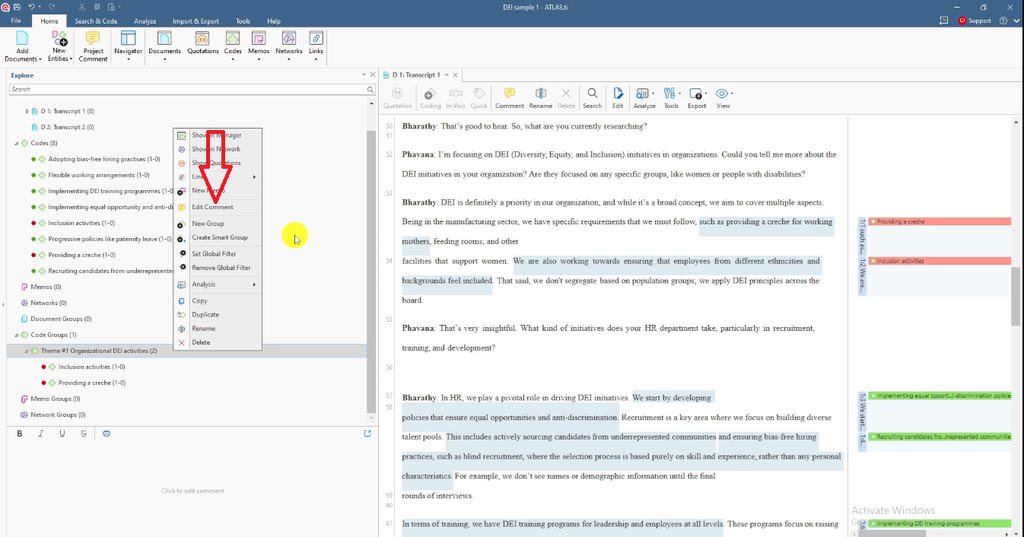The width and height of the screenshot is (1024, 537).
Task: Open Memos manager icon
Action: [259, 46]
